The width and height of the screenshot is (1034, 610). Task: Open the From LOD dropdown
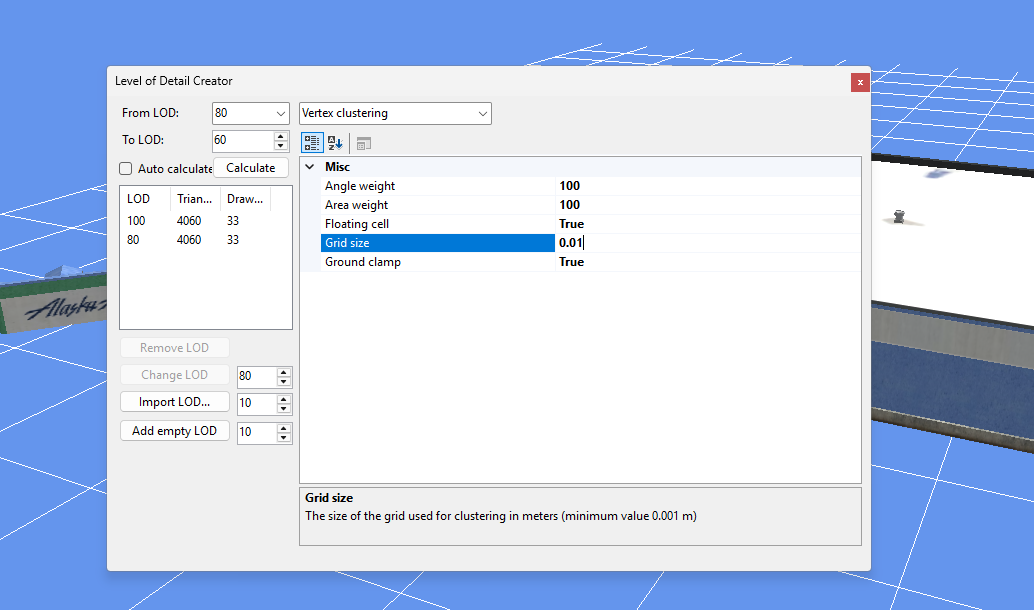point(279,113)
